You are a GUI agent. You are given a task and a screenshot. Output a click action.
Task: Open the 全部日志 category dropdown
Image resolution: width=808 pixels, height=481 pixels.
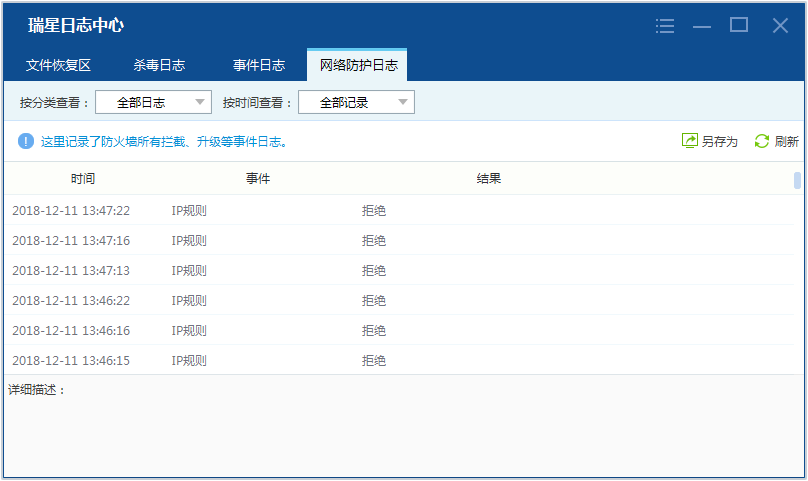pos(153,102)
